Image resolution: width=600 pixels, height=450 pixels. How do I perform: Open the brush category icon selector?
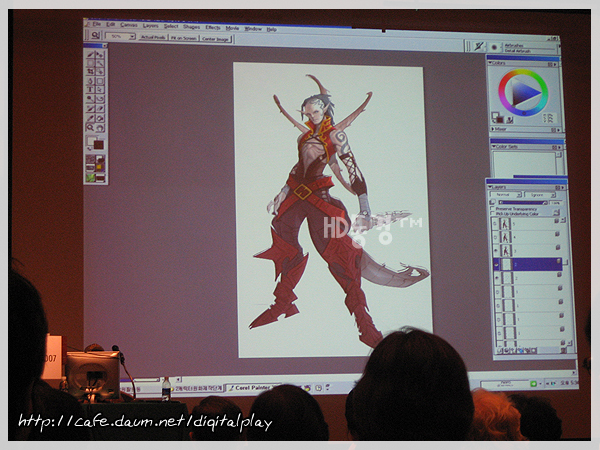(478, 46)
